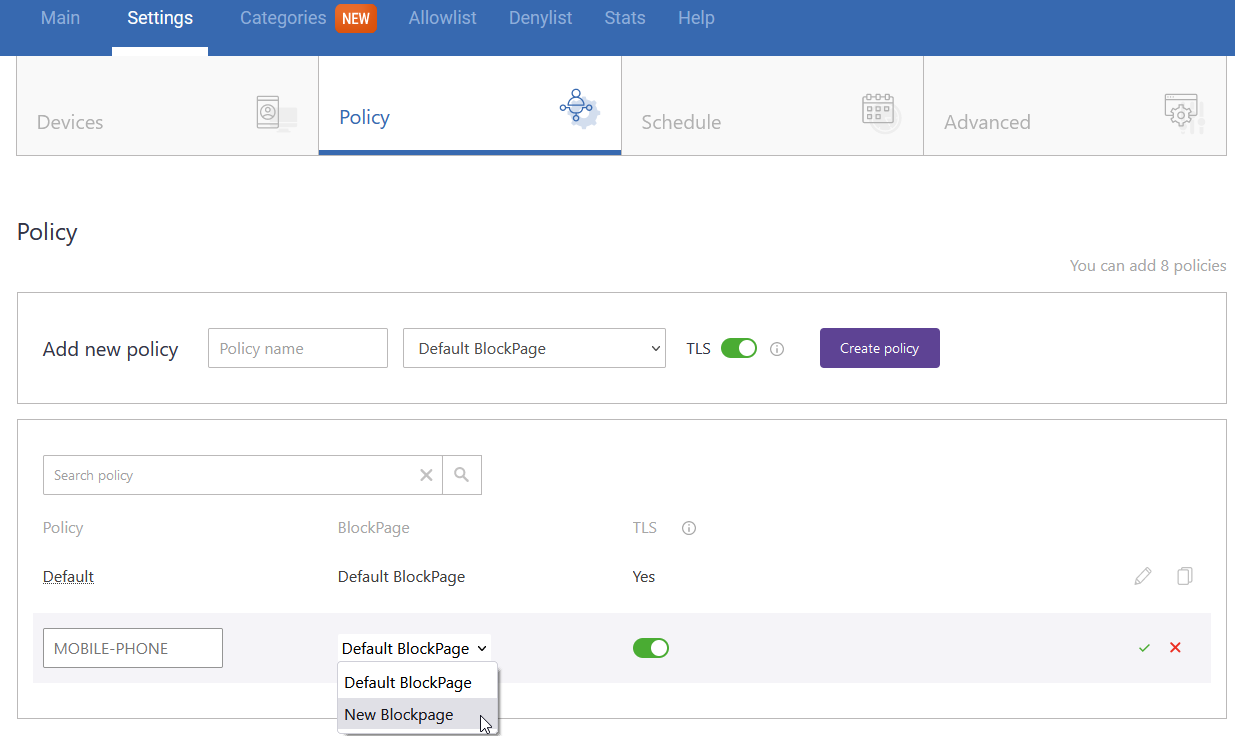Switch to the Stats page

624,17
